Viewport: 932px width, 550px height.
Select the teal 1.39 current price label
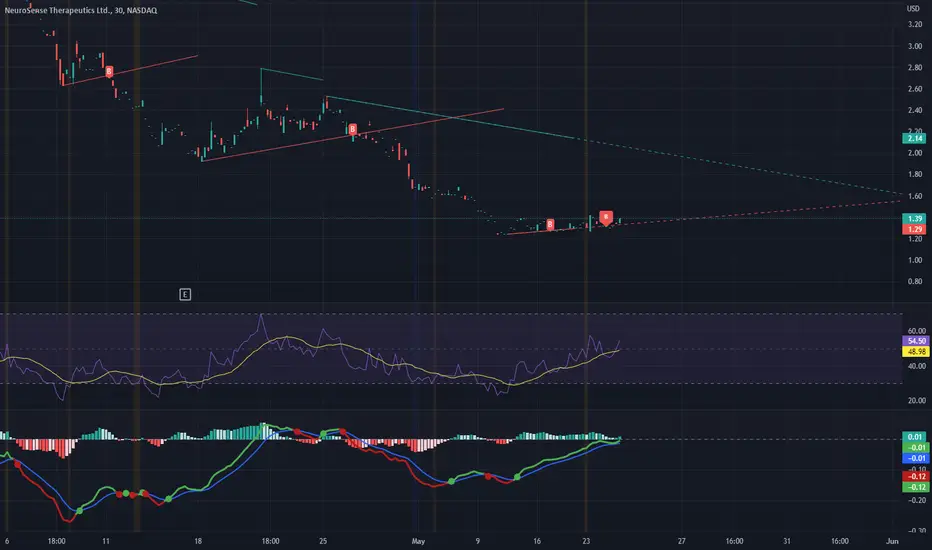[x=914, y=218]
